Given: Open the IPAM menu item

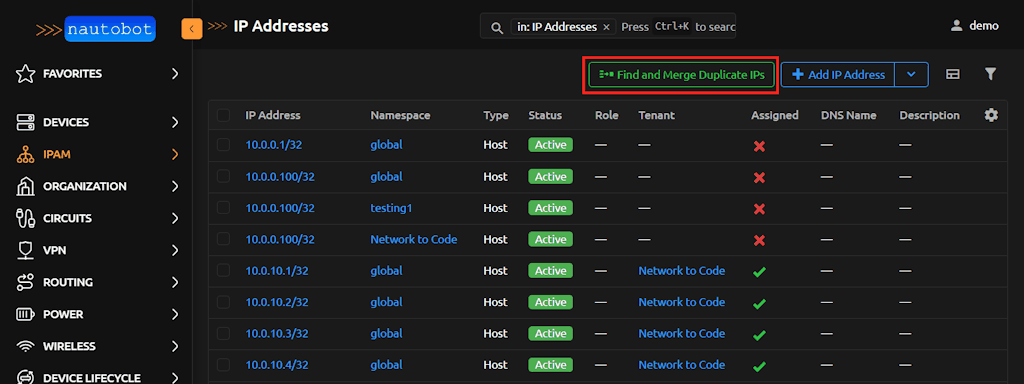Looking at the screenshot, I should click(x=97, y=155).
